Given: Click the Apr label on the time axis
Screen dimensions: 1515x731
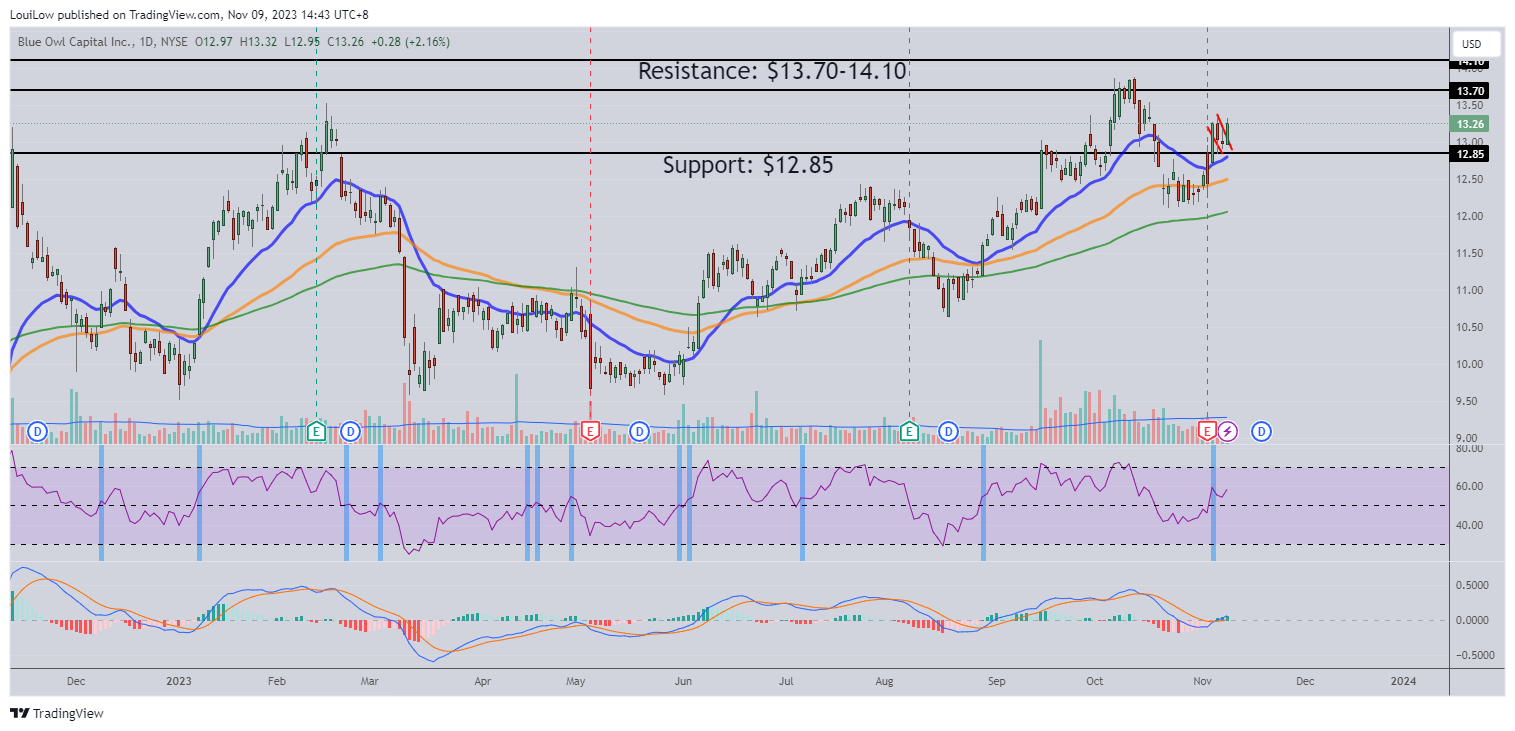Looking at the screenshot, I should point(483,681).
